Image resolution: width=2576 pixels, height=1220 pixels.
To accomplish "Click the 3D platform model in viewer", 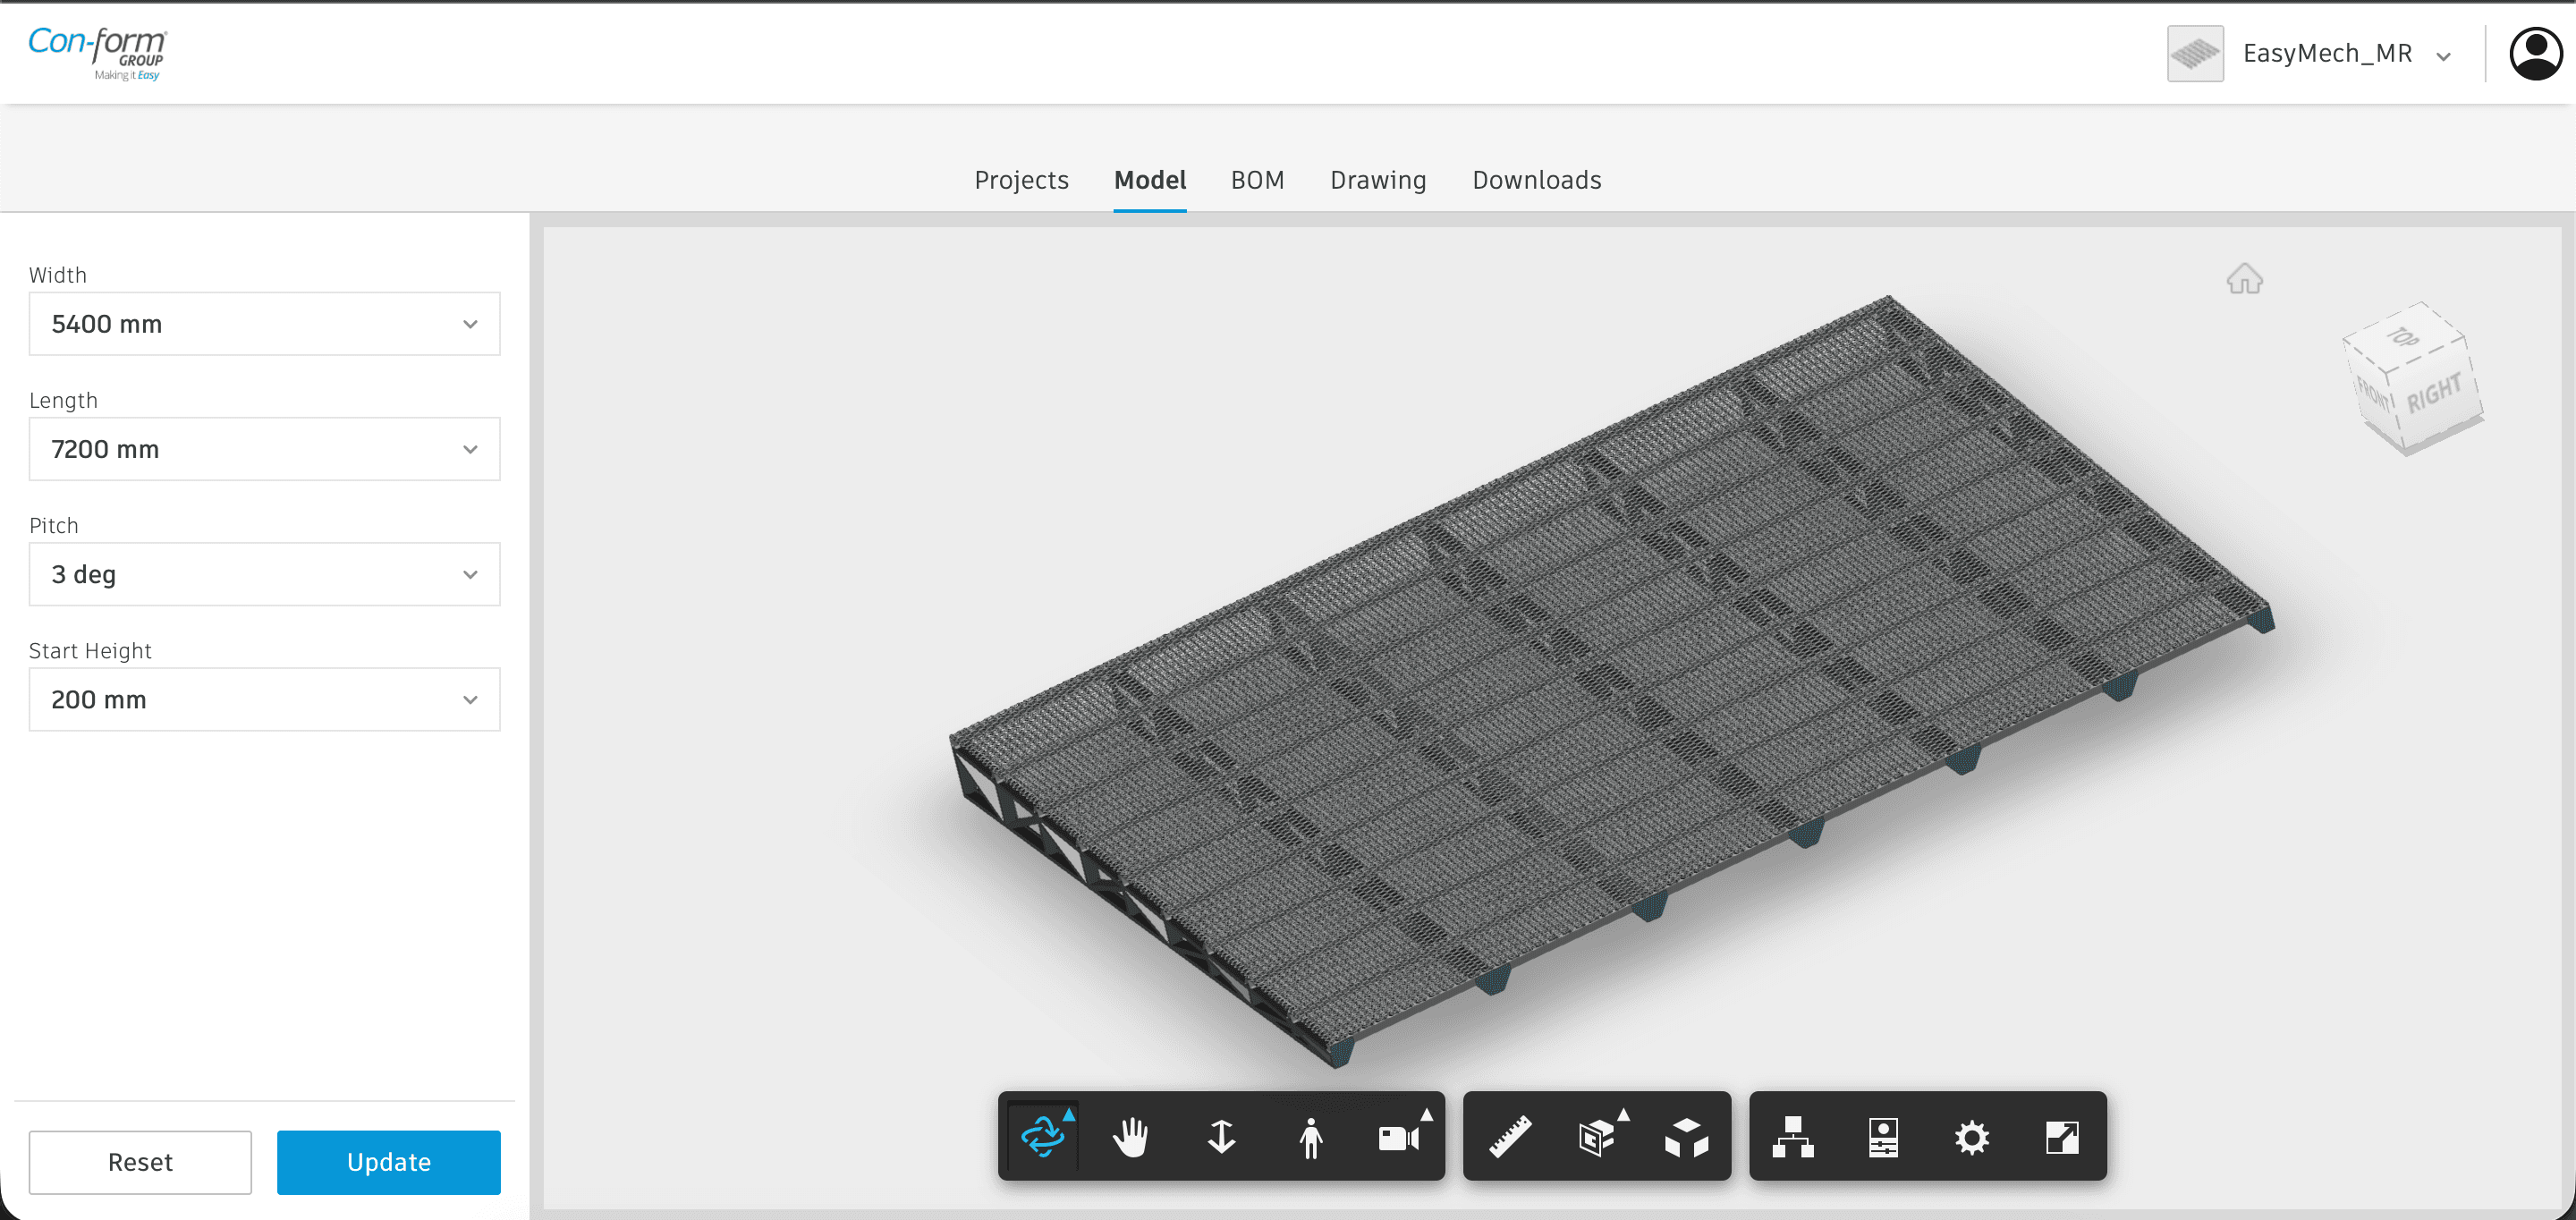I will [x=1610, y=680].
